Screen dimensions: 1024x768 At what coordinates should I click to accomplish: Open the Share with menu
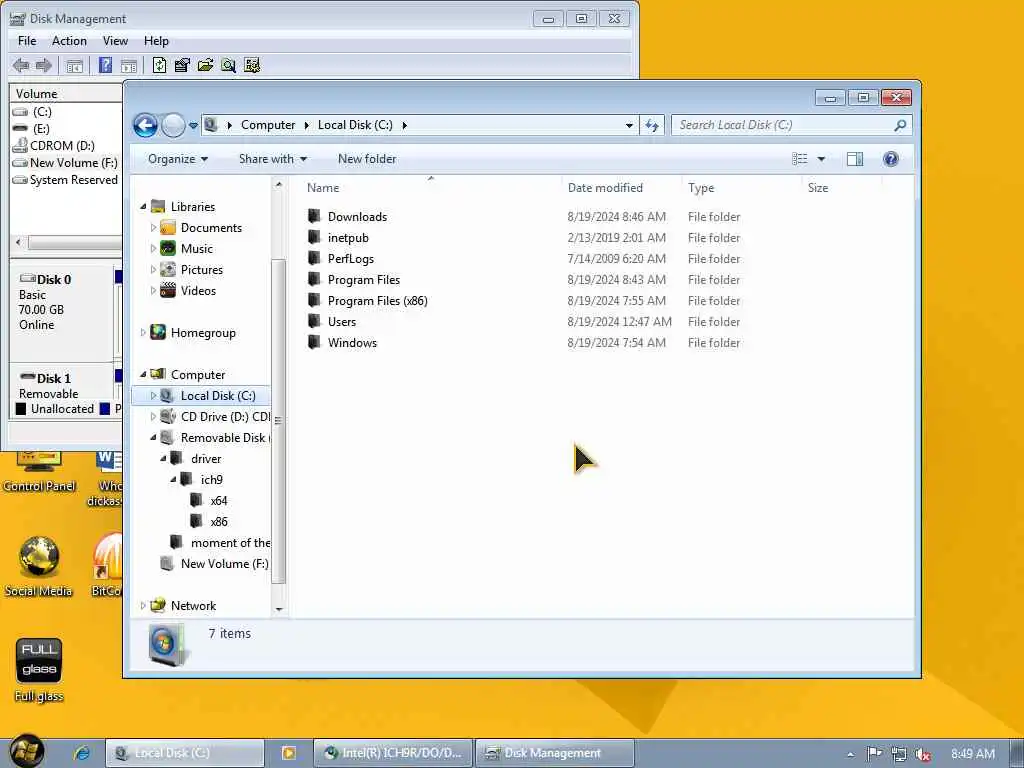272,159
